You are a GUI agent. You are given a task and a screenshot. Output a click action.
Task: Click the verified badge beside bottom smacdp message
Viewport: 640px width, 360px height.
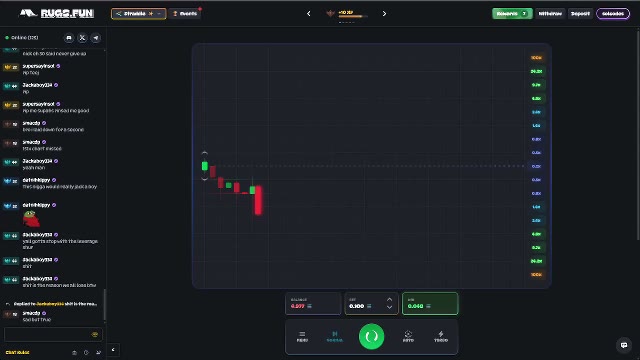(44, 313)
